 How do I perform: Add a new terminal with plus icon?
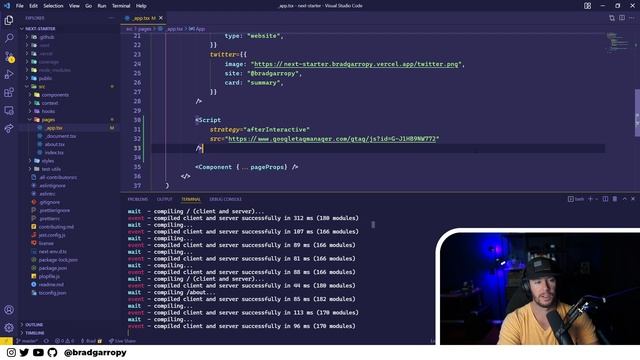[590, 199]
